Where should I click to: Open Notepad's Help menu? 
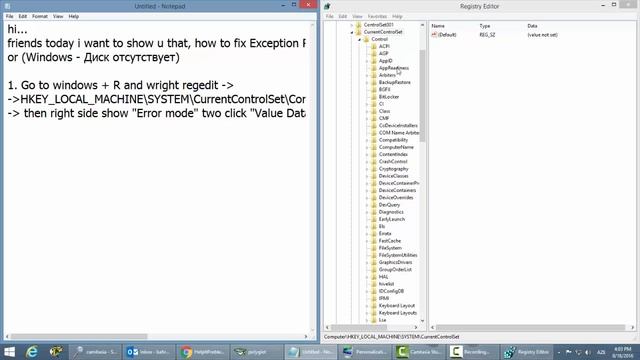click(73, 16)
